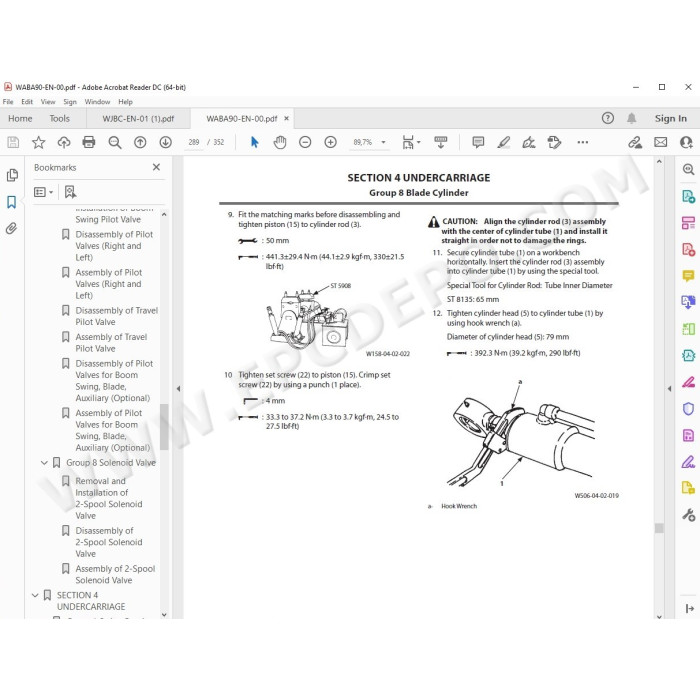
Task: Open Removal and Installation of 2-Spool Solenoid bookmark
Action: click(x=108, y=498)
